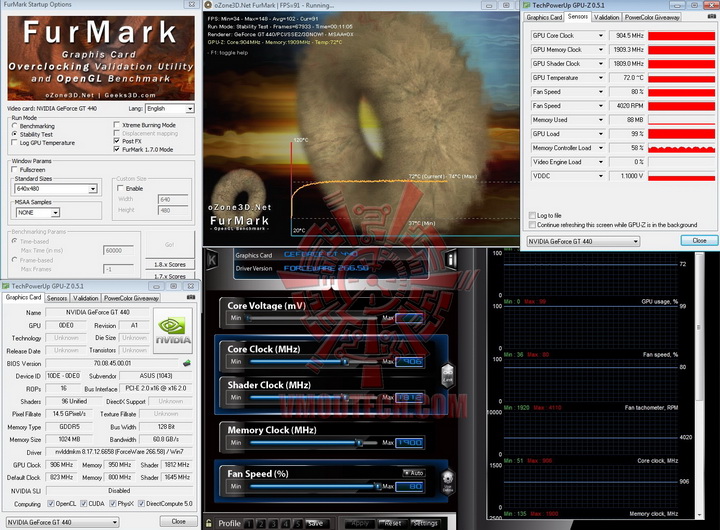Open the Afterburner information i icon

pyautogui.click(x=451, y=260)
